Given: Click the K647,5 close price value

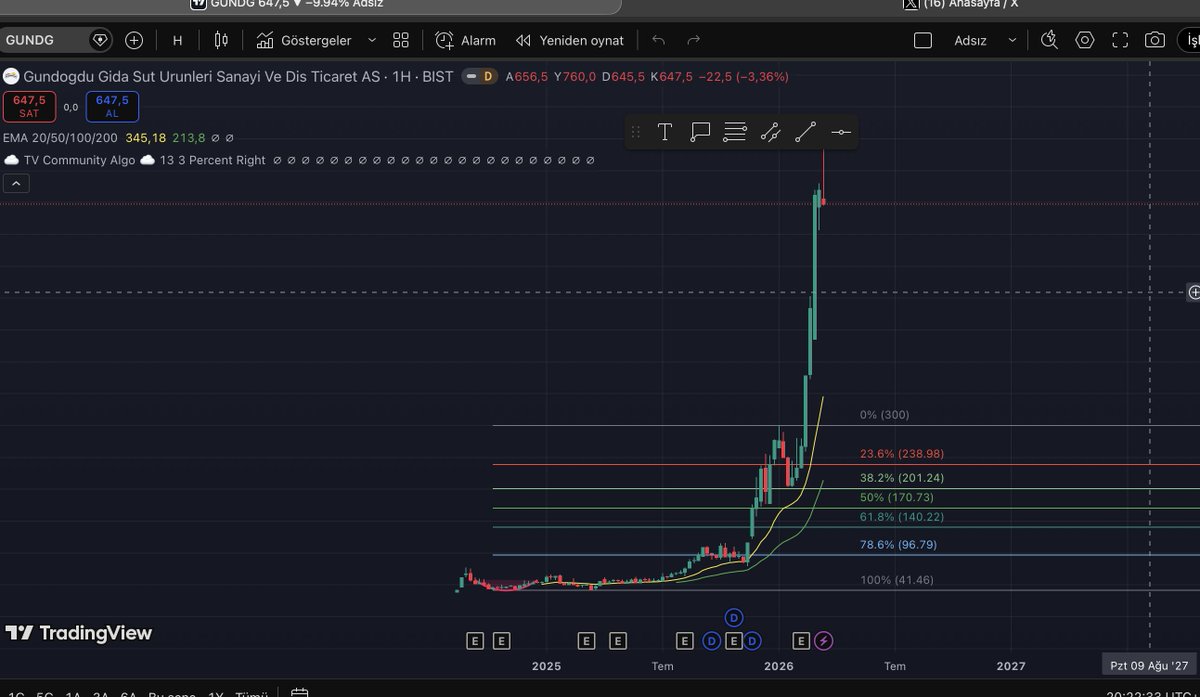Looking at the screenshot, I should click(671, 76).
